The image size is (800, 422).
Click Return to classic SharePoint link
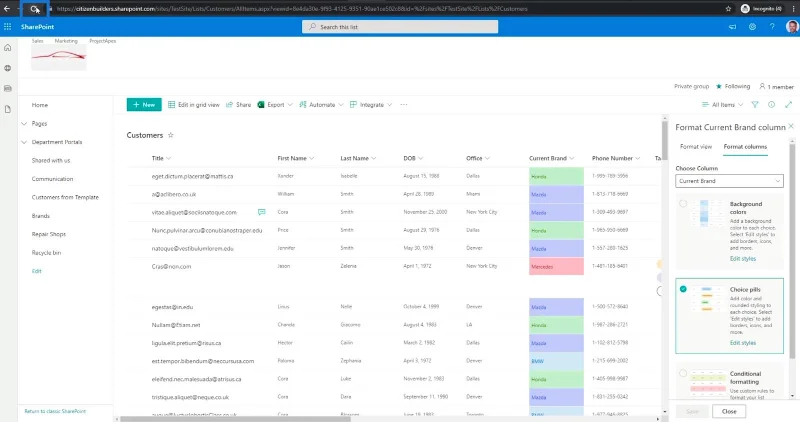point(55,411)
